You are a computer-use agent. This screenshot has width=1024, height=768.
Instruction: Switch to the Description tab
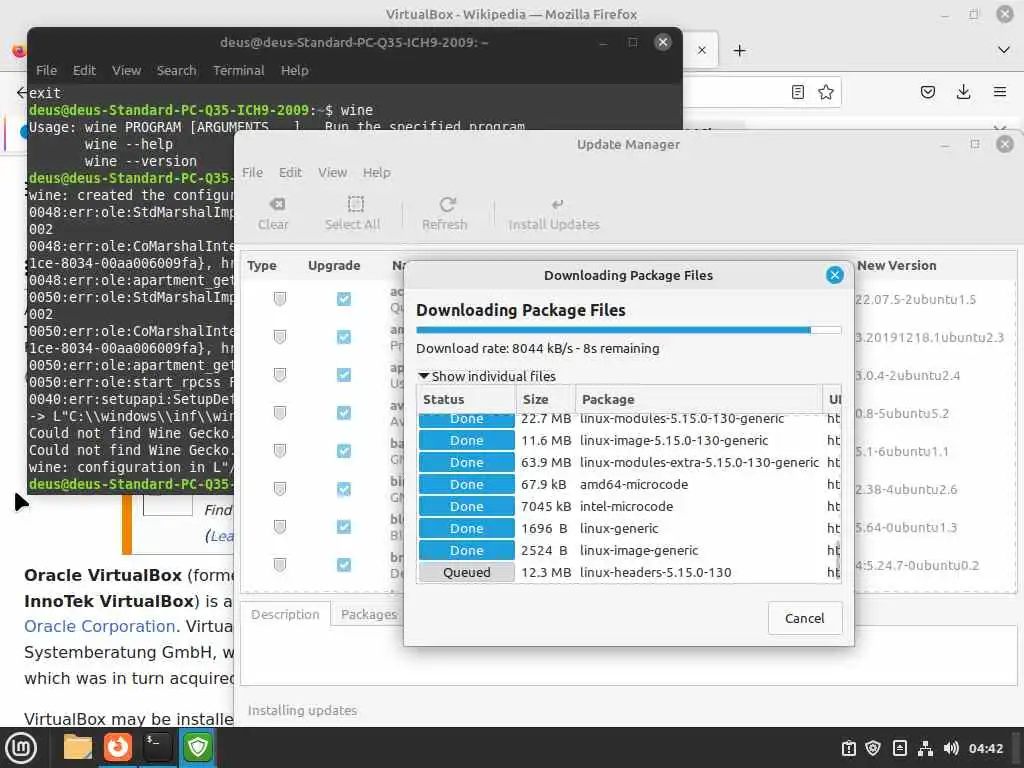[x=285, y=615]
